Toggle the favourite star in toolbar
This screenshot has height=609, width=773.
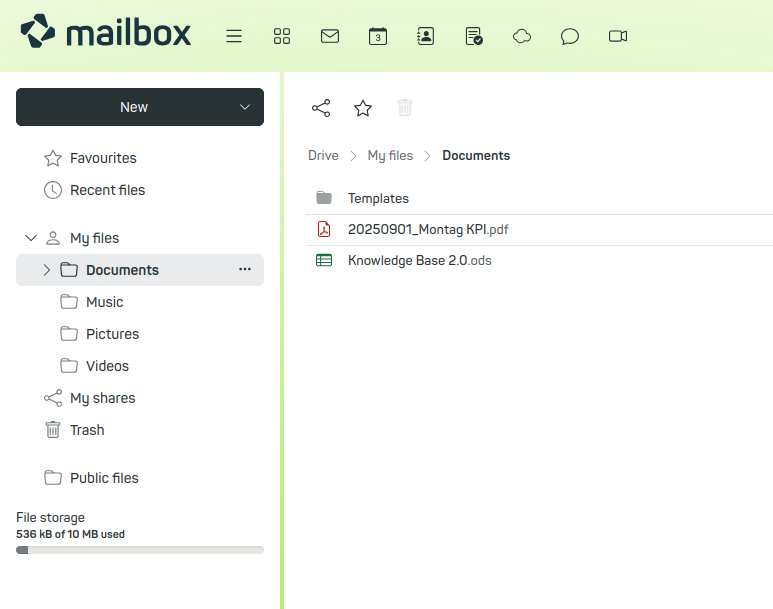click(363, 108)
